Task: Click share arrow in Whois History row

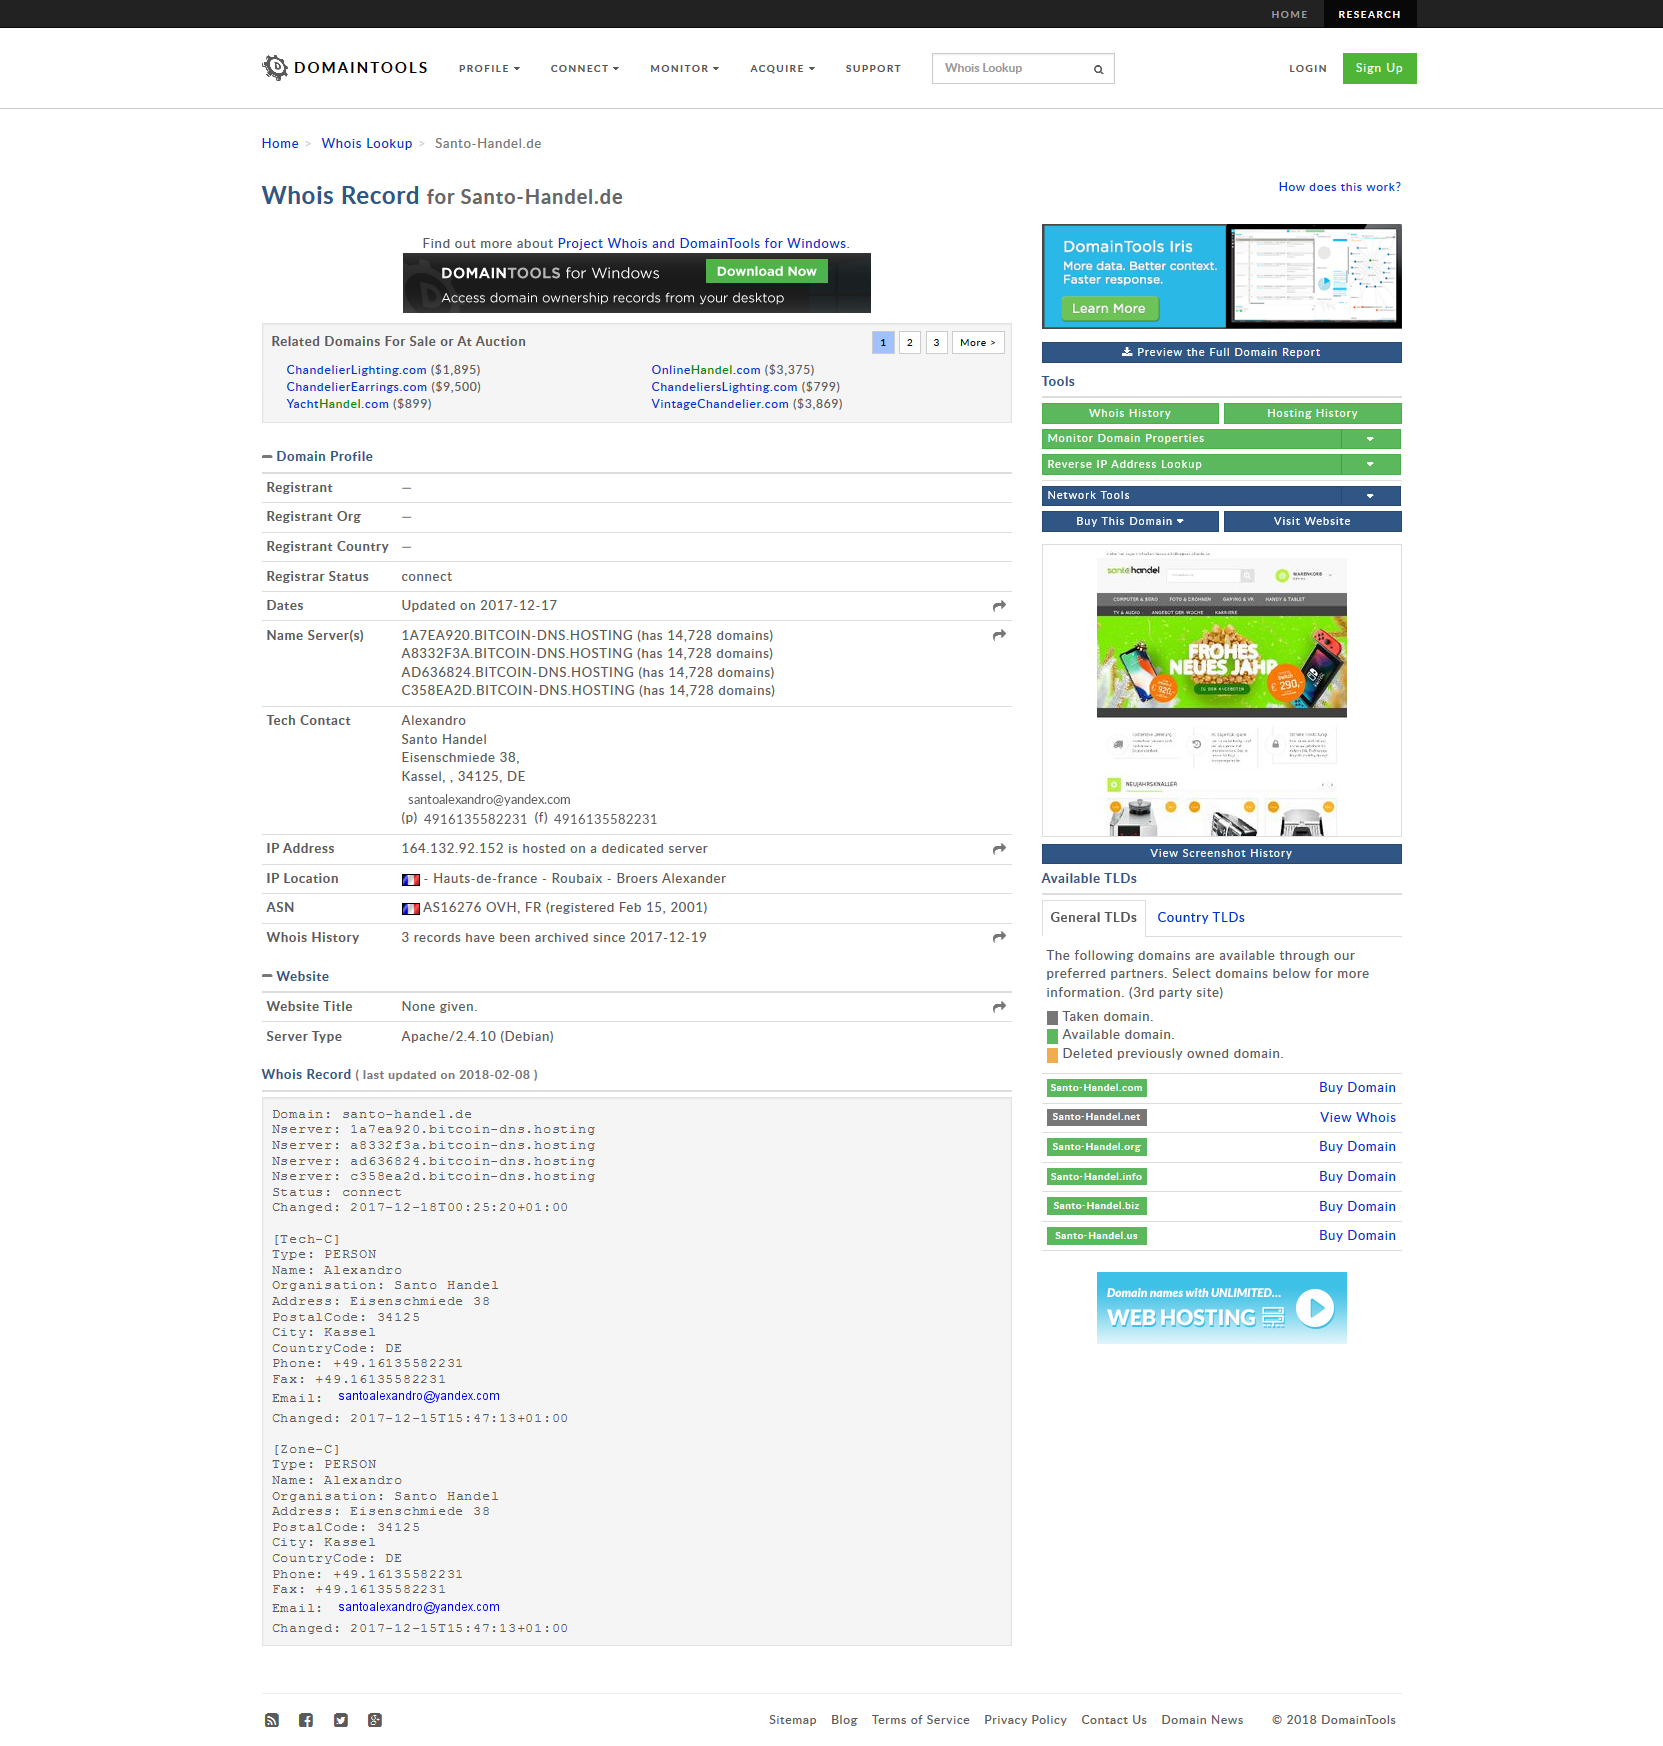Action: click(x=999, y=937)
